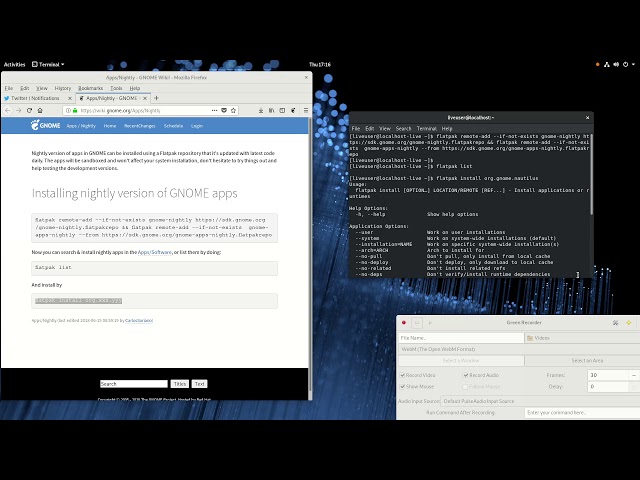Open the Audio Input Source dropdown
The image size is (640, 480).
(540, 401)
